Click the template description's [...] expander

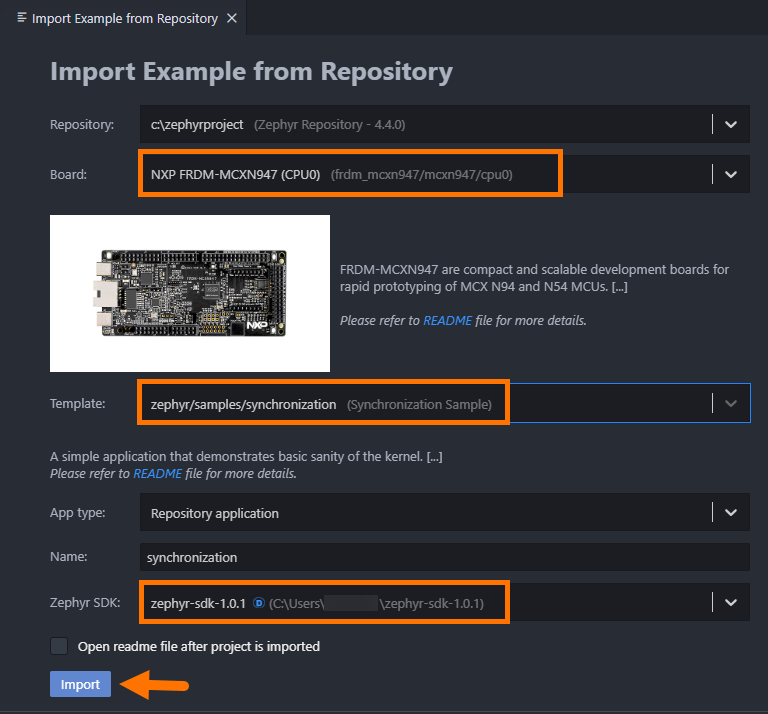click(434, 456)
